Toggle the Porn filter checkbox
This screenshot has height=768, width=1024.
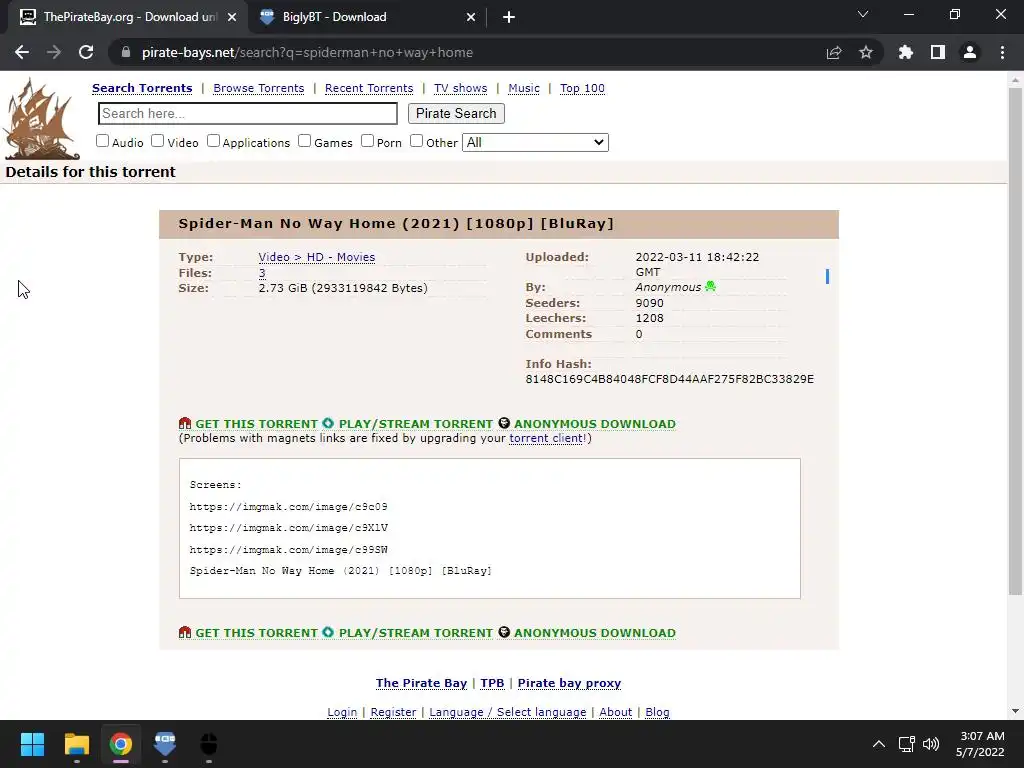click(368, 141)
